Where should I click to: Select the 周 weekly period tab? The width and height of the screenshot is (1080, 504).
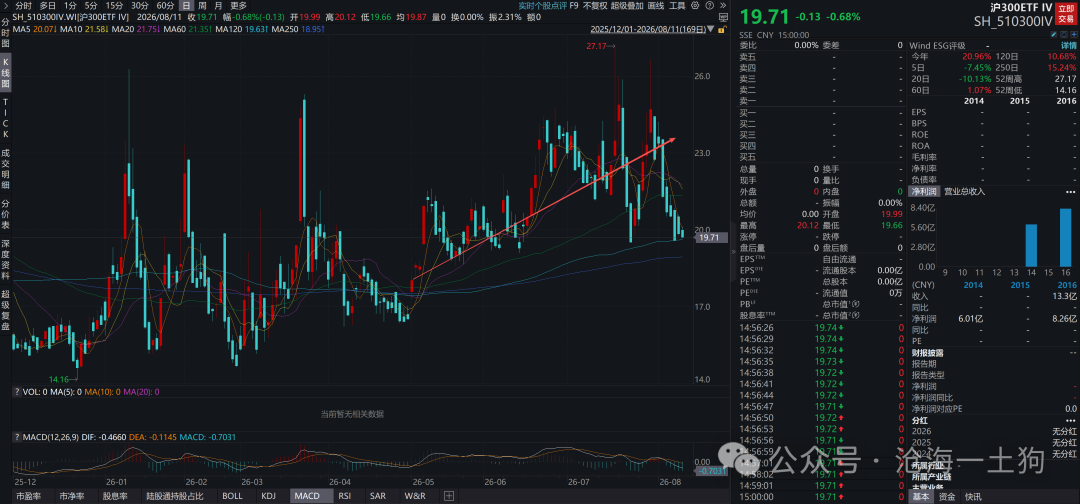coord(202,5)
